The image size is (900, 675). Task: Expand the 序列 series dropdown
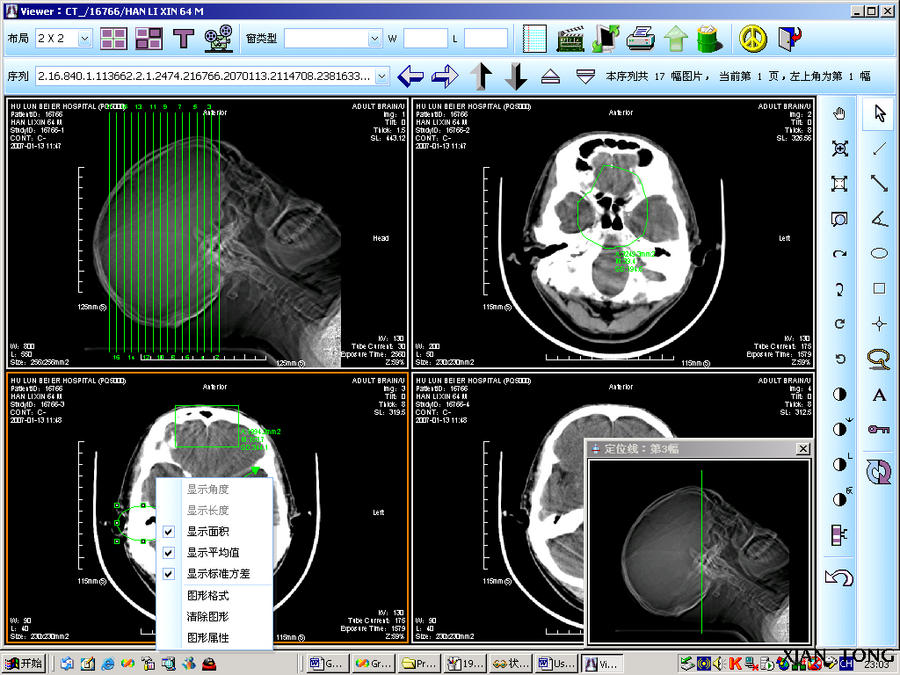coord(382,76)
